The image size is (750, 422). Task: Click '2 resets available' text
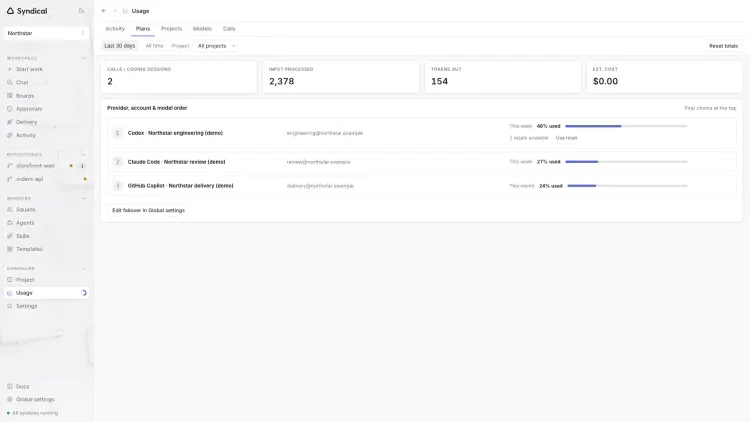click(529, 138)
